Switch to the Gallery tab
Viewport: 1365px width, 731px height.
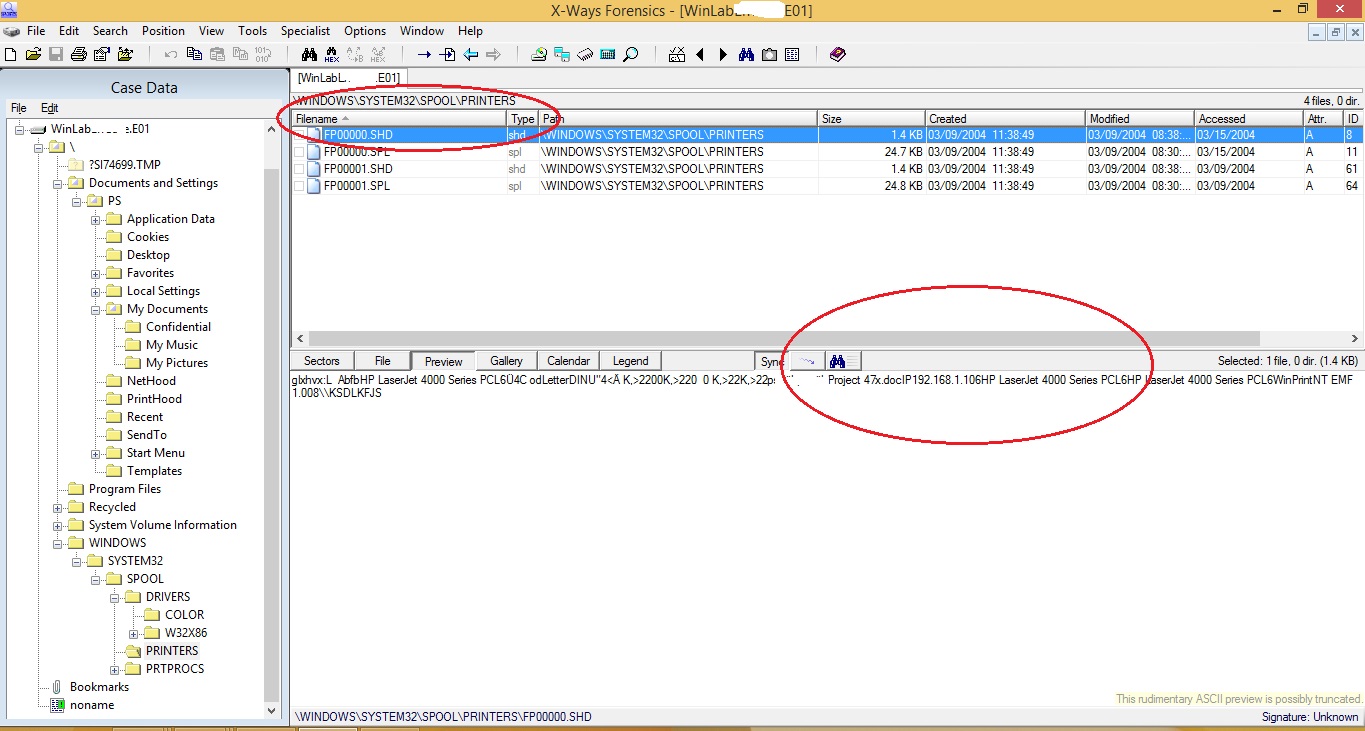pyautogui.click(x=506, y=361)
